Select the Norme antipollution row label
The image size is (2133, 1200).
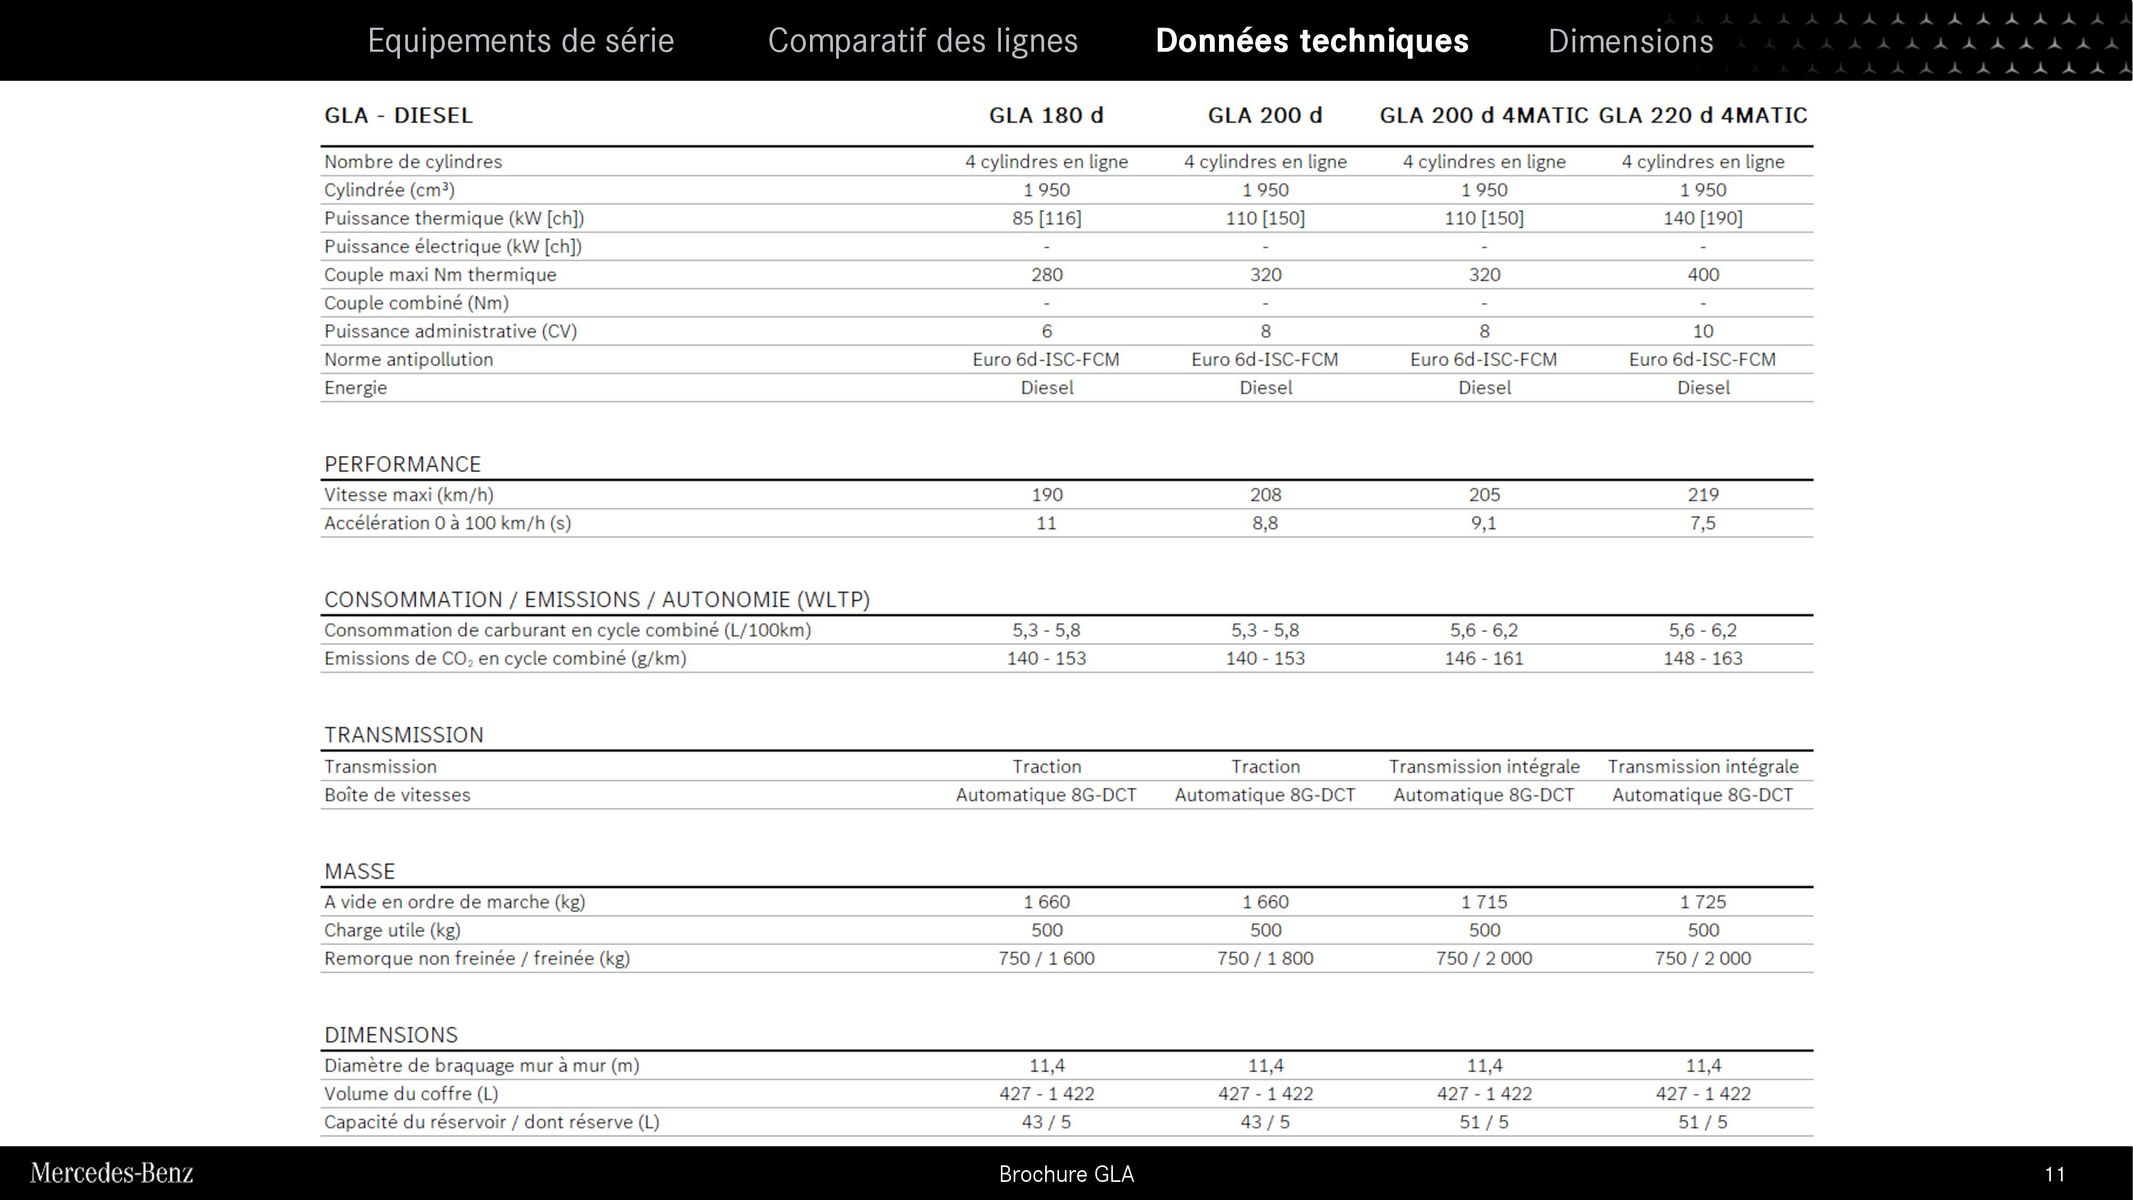(408, 359)
